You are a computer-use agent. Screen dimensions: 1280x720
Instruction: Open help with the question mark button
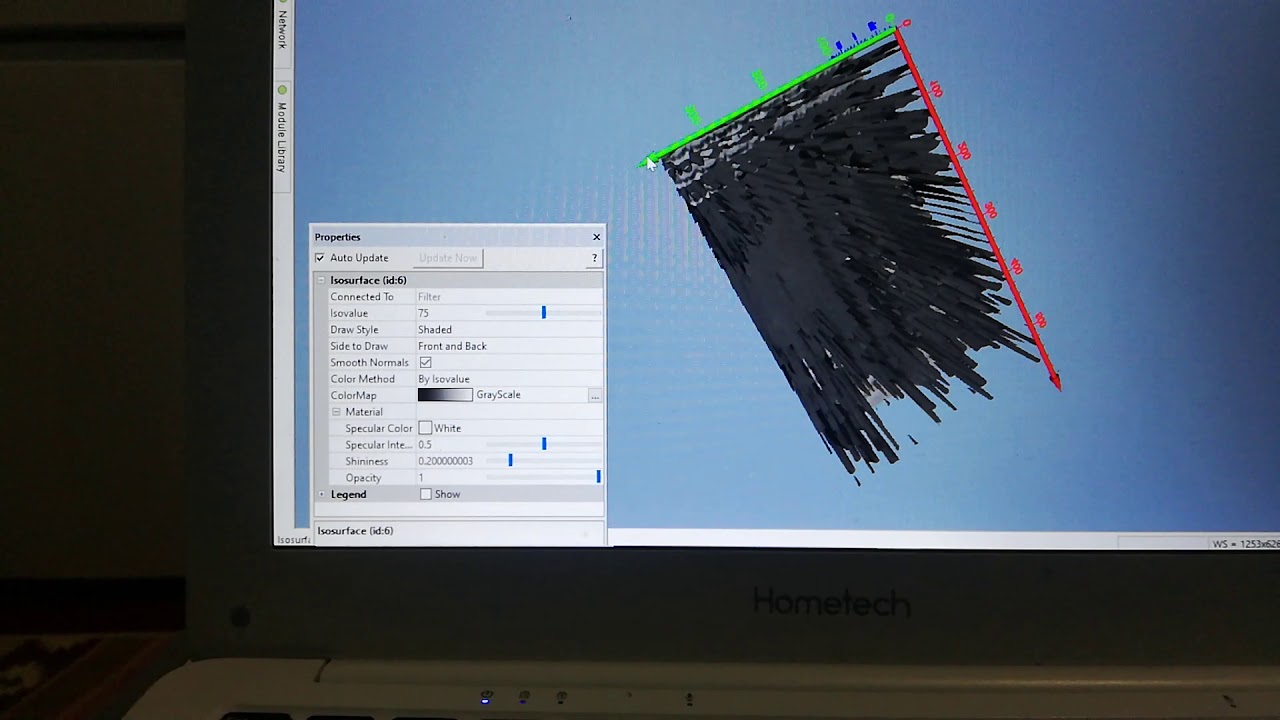click(594, 258)
